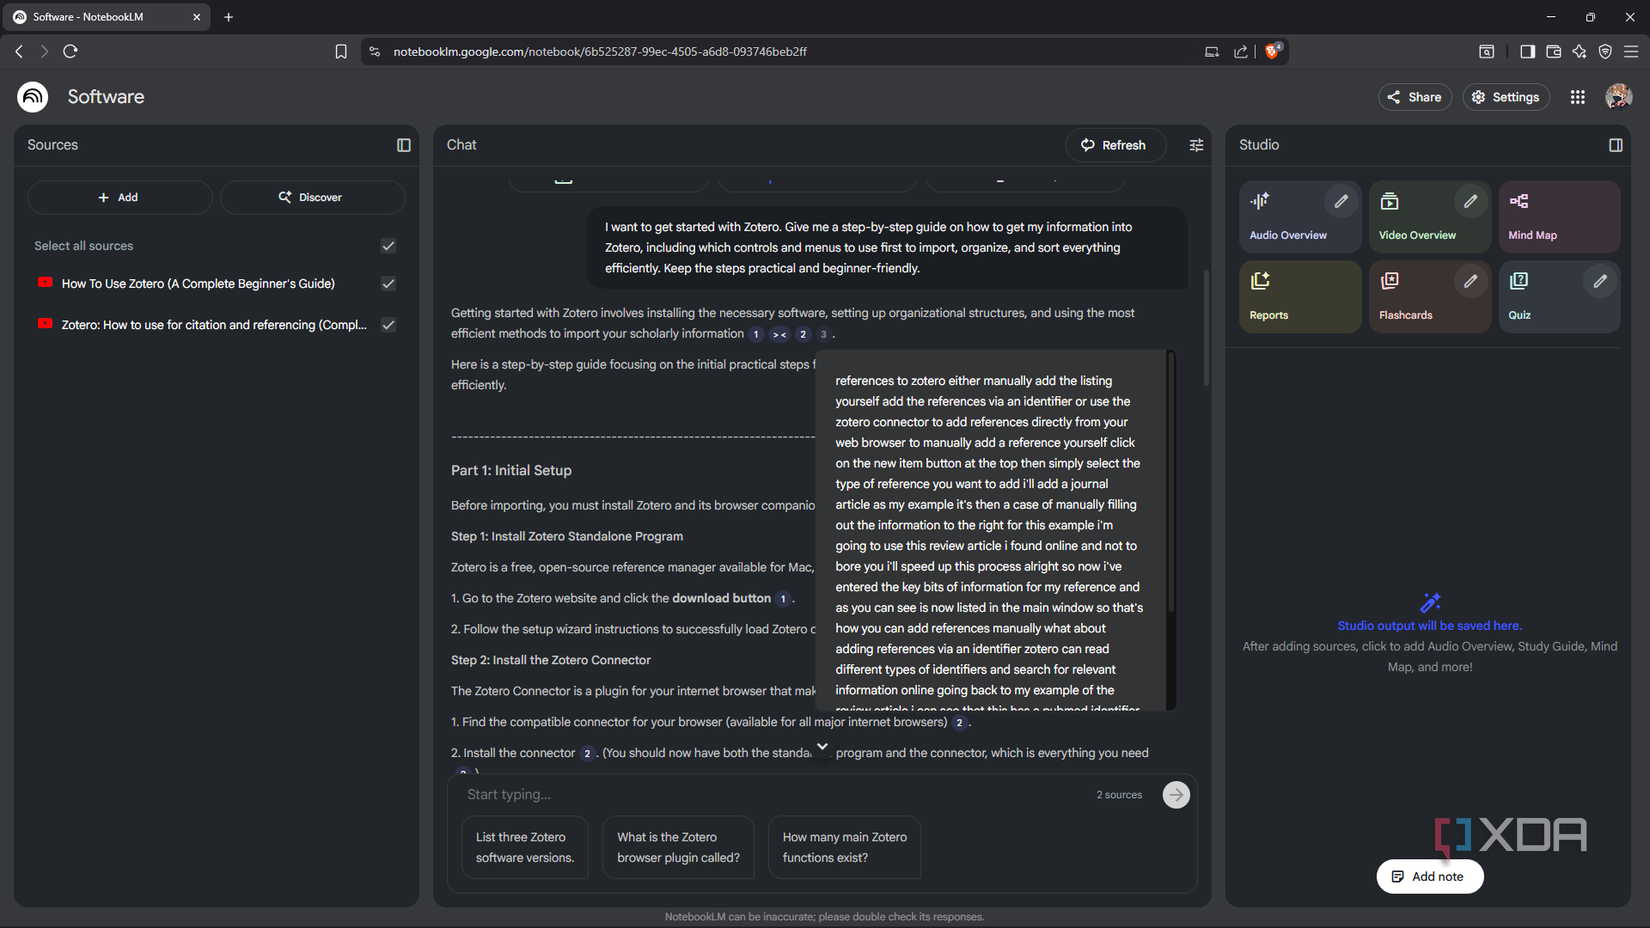The height and width of the screenshot is (928, 1650).
Task: Open the Google apps grid
Action: (x=1577, y=97)
